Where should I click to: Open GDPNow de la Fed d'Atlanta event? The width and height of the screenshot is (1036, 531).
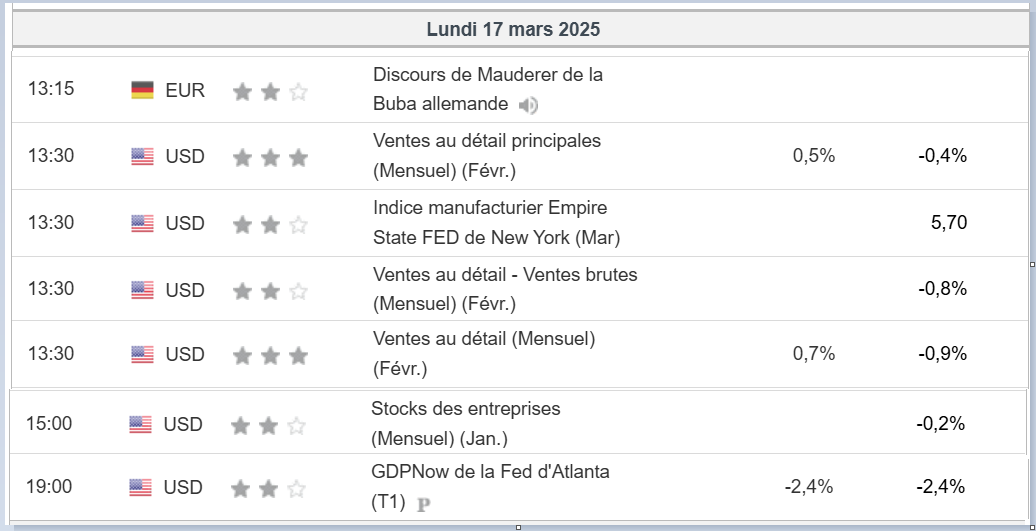coord(490,471)
